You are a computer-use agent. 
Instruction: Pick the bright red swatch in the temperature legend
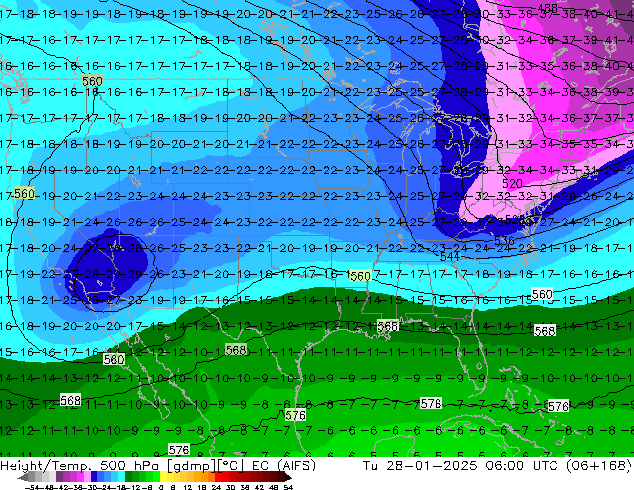point(218,477)
